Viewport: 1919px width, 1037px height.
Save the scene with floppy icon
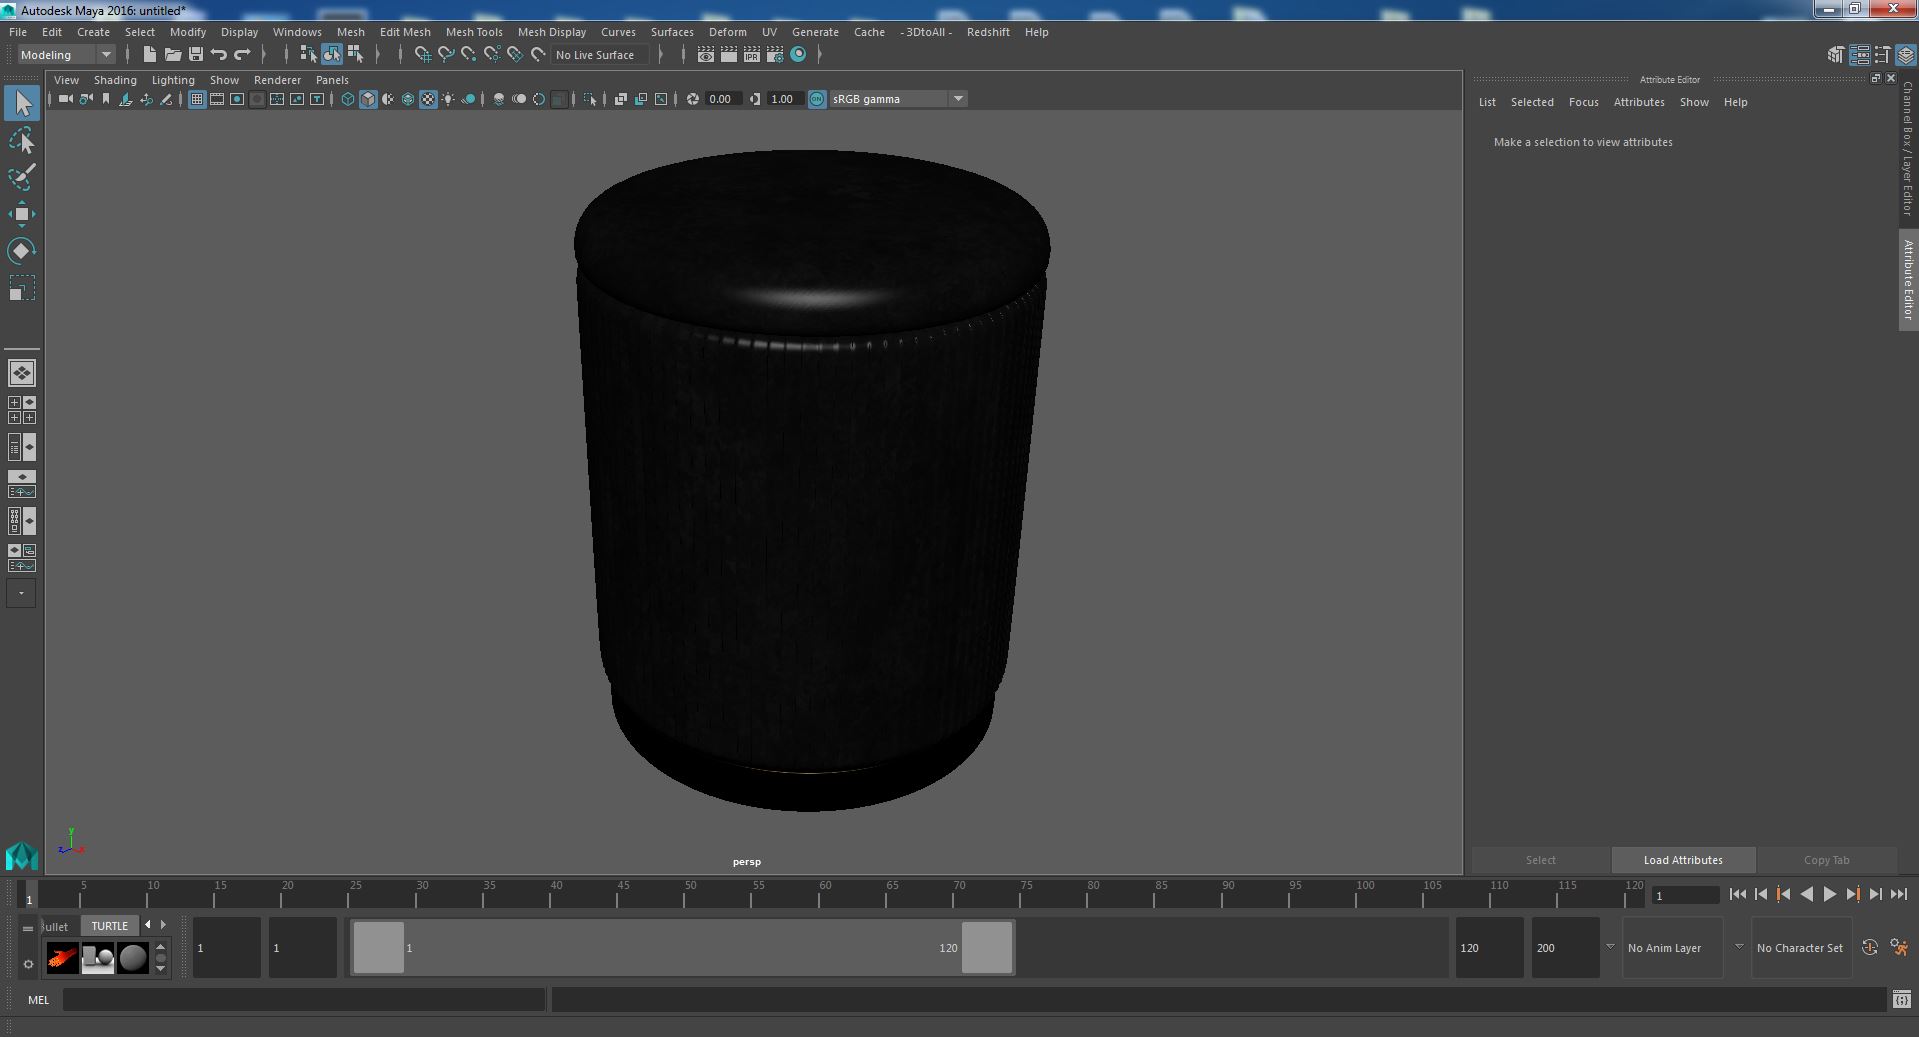[x=196, y=55]
